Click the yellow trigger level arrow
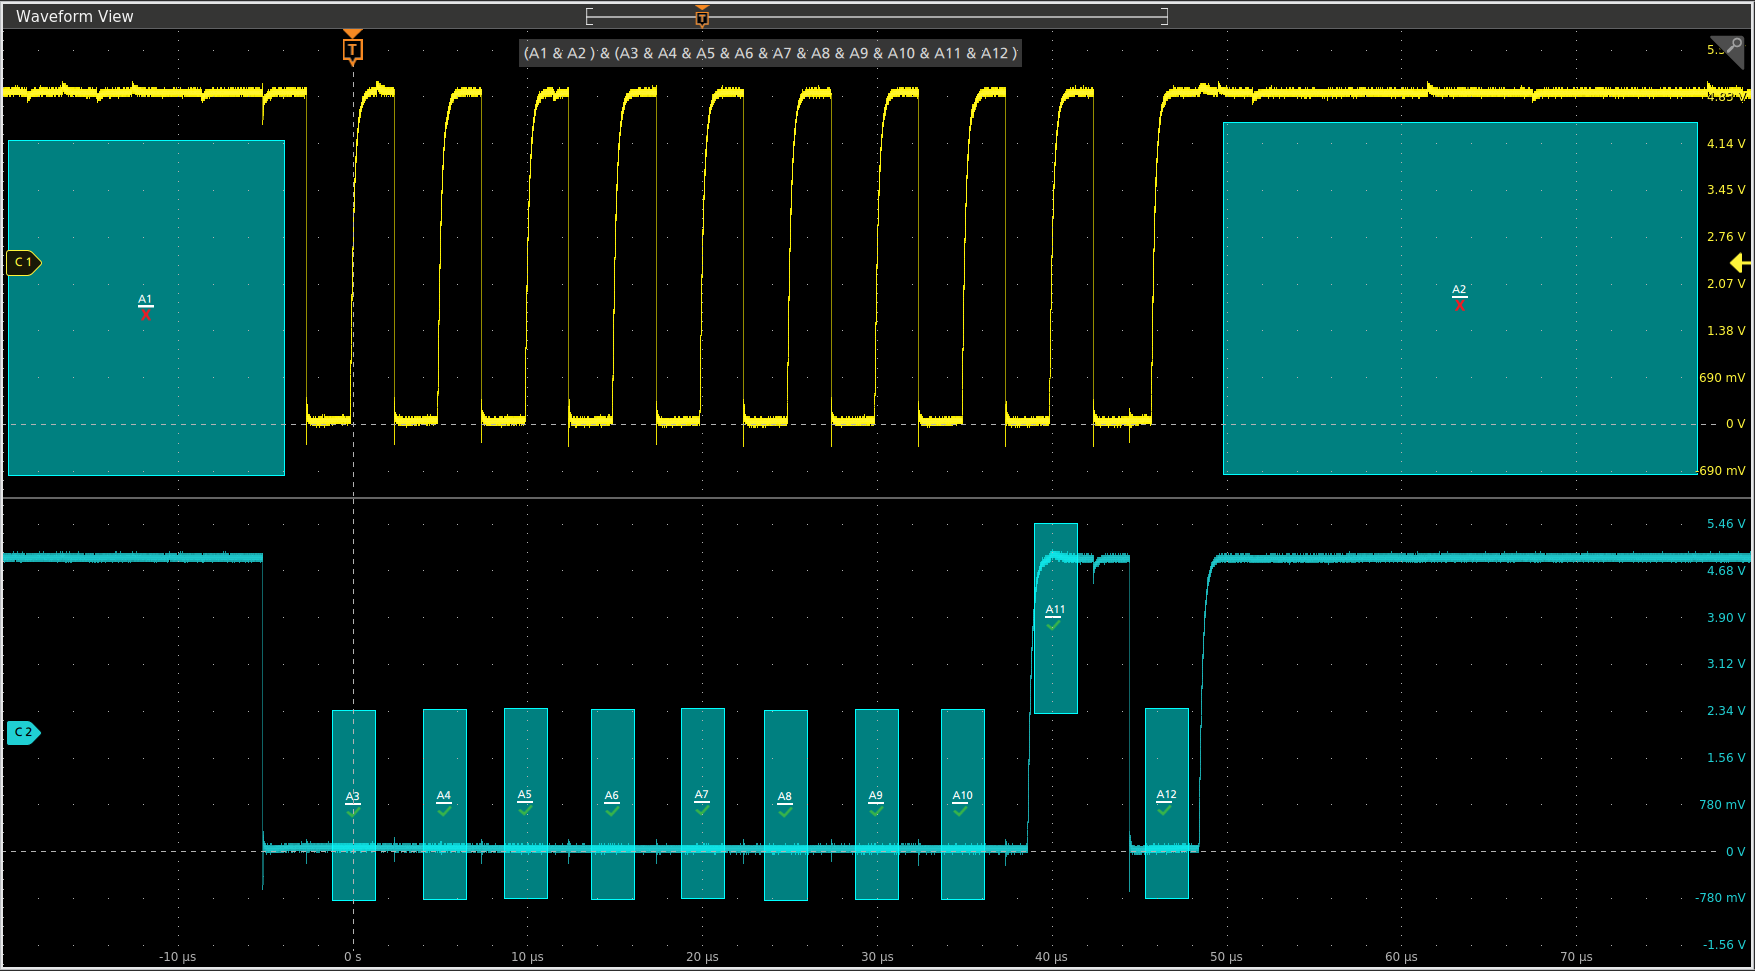The height and width of the screenshot is (971, 1755). (1740, 262)
